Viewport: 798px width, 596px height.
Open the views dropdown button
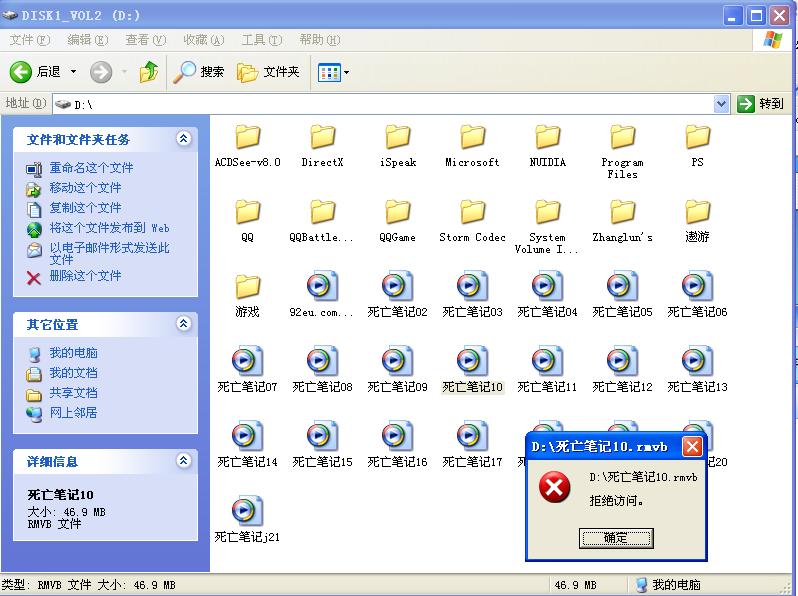(333, 72)
